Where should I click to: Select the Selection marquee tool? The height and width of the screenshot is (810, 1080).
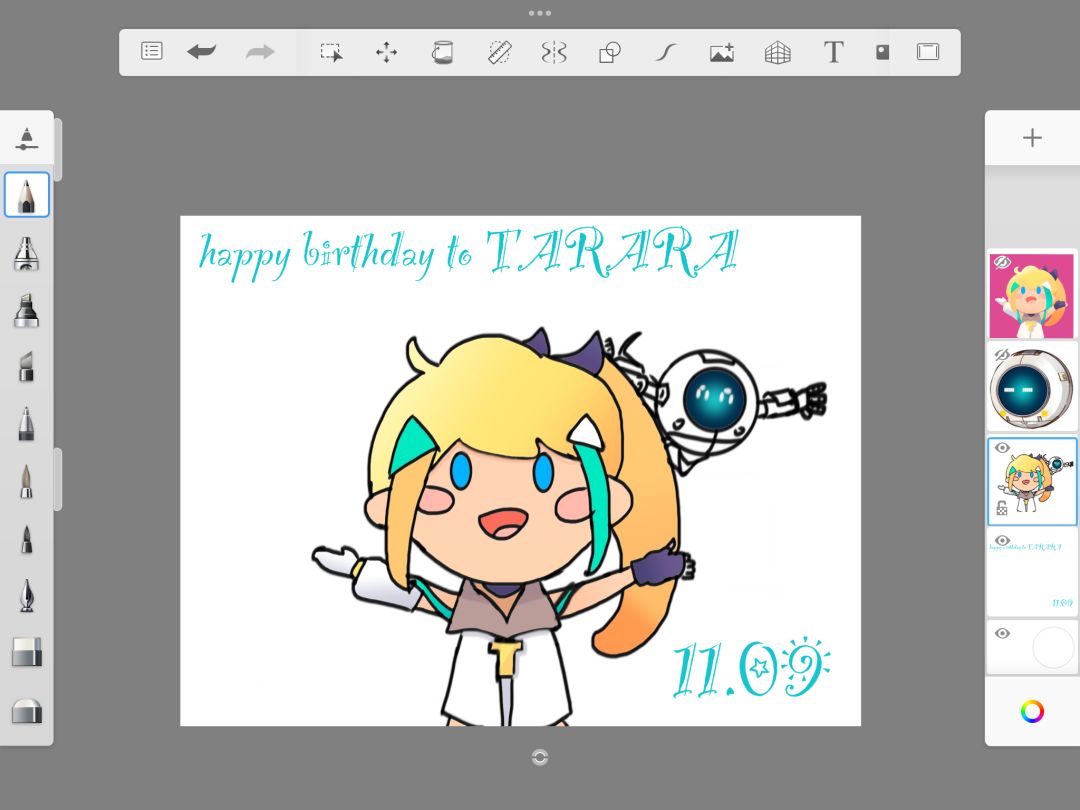click(x=331, y=52)
